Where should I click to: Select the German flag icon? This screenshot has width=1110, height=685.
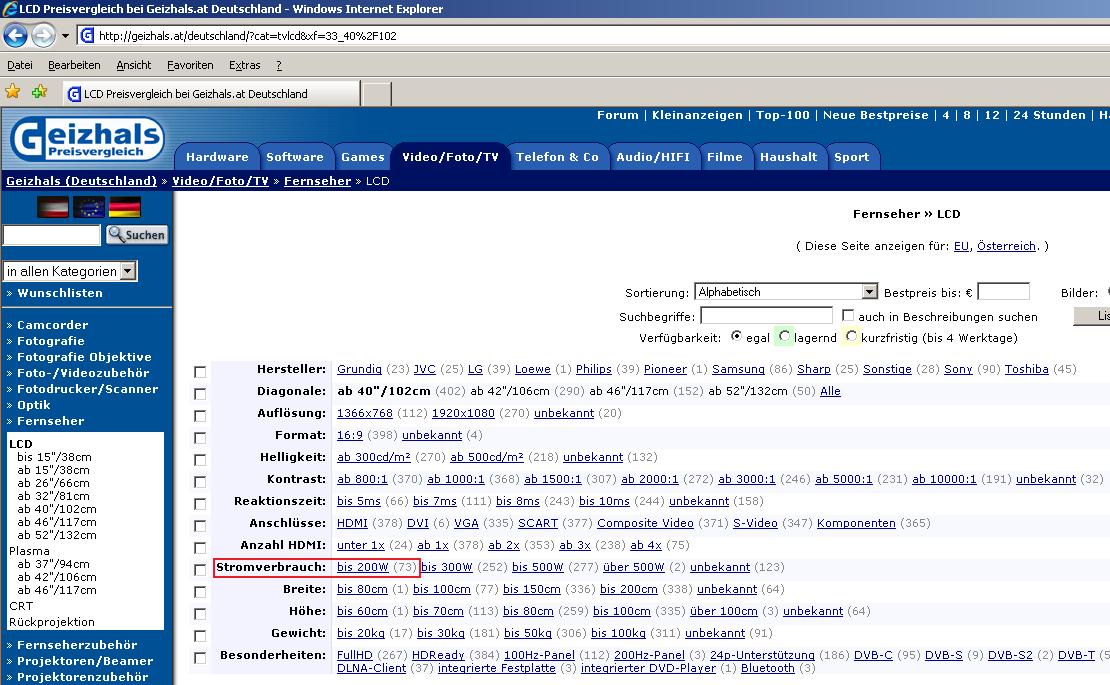125,207
